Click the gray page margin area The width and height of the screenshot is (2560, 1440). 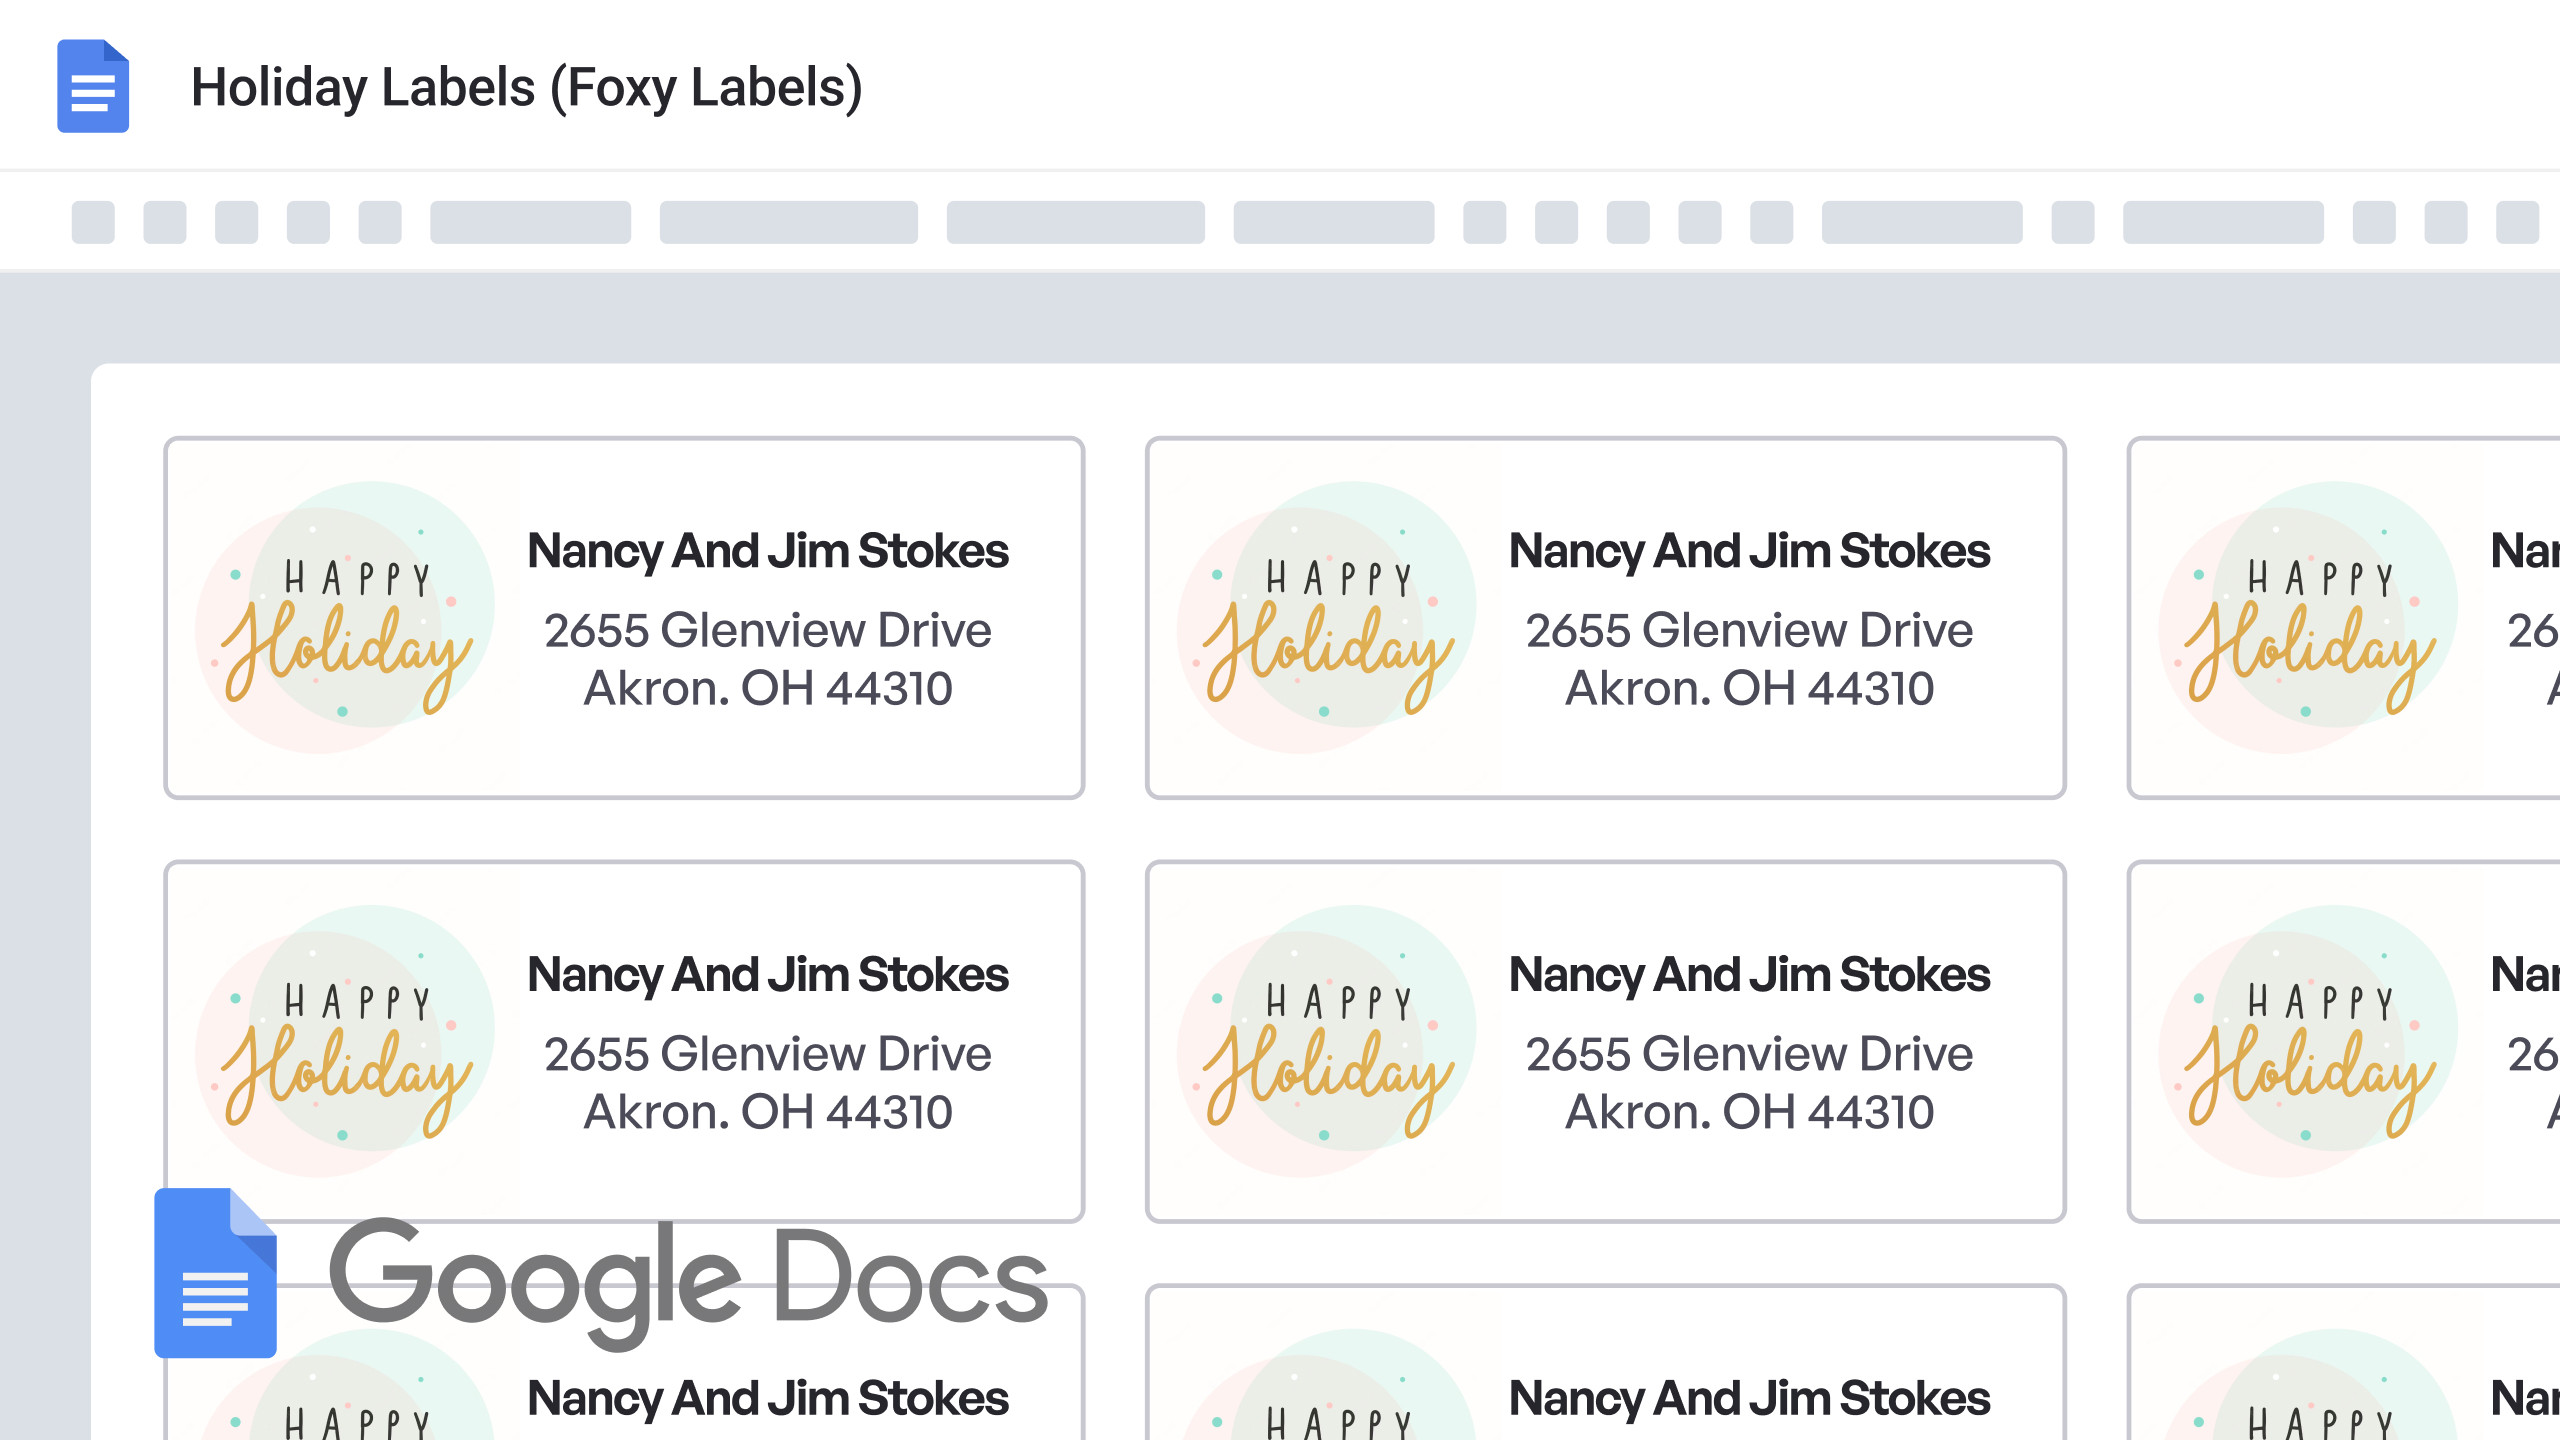[45, 800]
